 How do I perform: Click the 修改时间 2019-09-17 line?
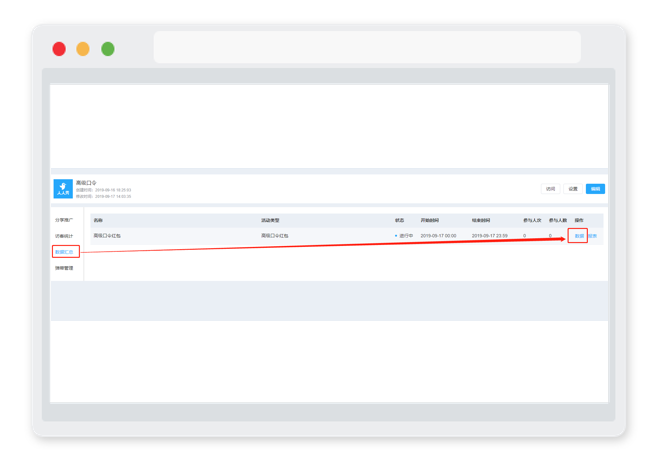pos(104,197)
